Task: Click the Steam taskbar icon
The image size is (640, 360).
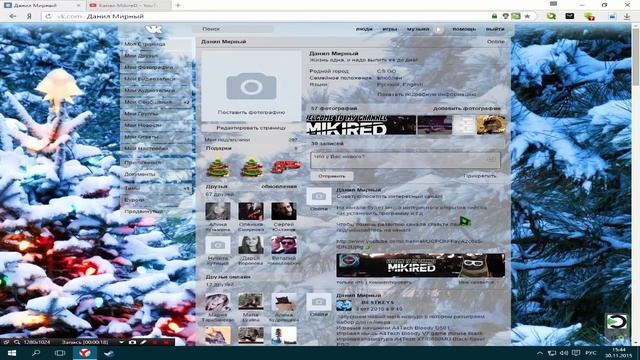Action: pos(109,353)
